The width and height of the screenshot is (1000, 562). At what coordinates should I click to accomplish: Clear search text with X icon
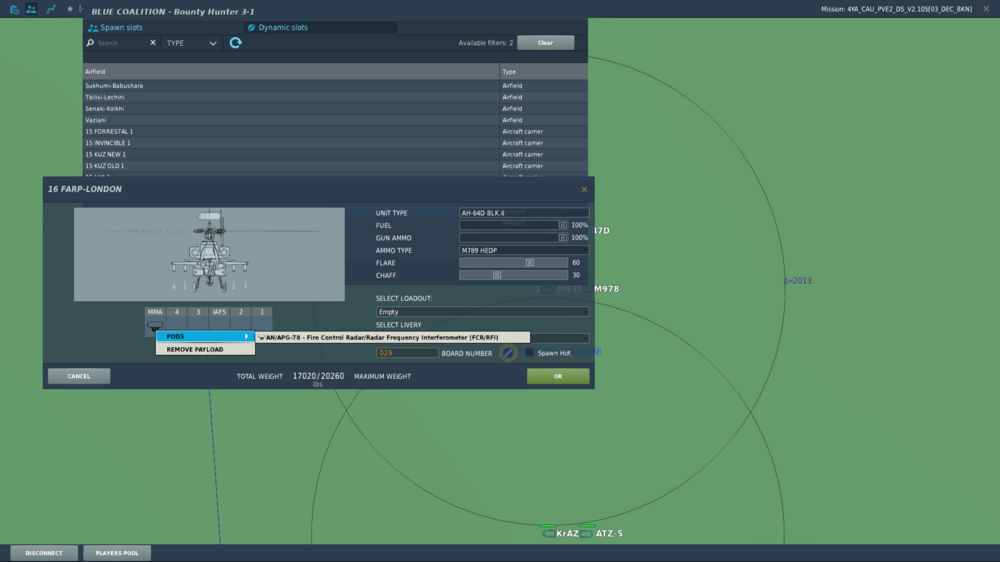[152, 43]
